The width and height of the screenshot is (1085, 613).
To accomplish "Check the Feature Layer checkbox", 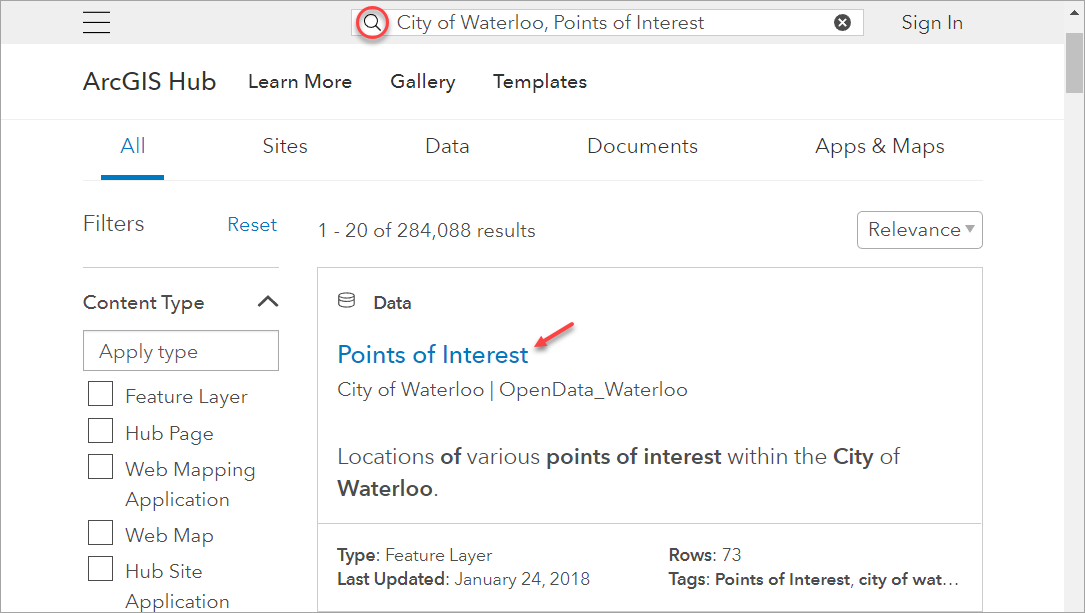I will pos(100,394).
